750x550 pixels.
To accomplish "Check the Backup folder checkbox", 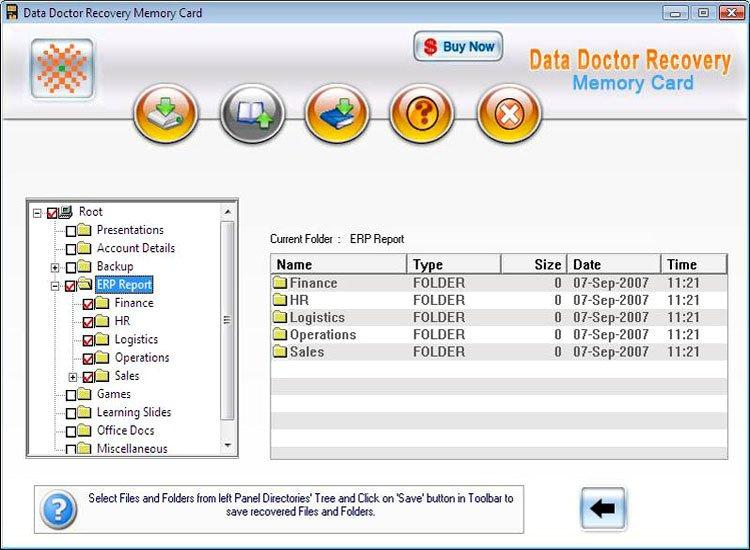I will 71,267.
